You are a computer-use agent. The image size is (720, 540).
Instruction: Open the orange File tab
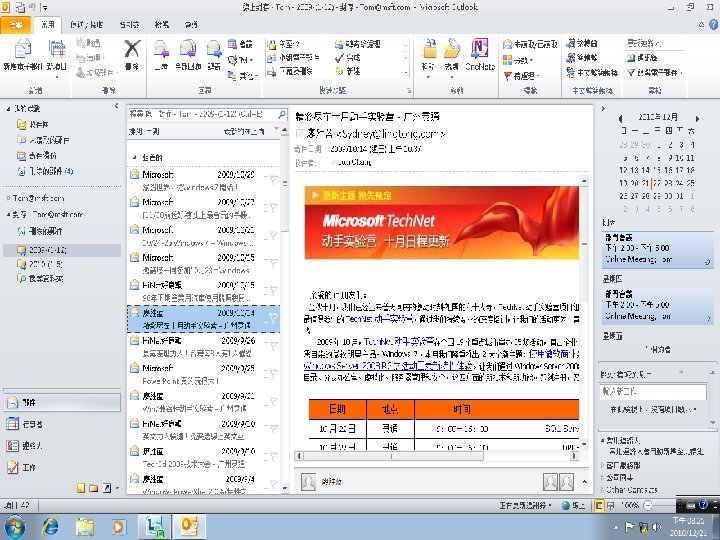pos(16,24)
